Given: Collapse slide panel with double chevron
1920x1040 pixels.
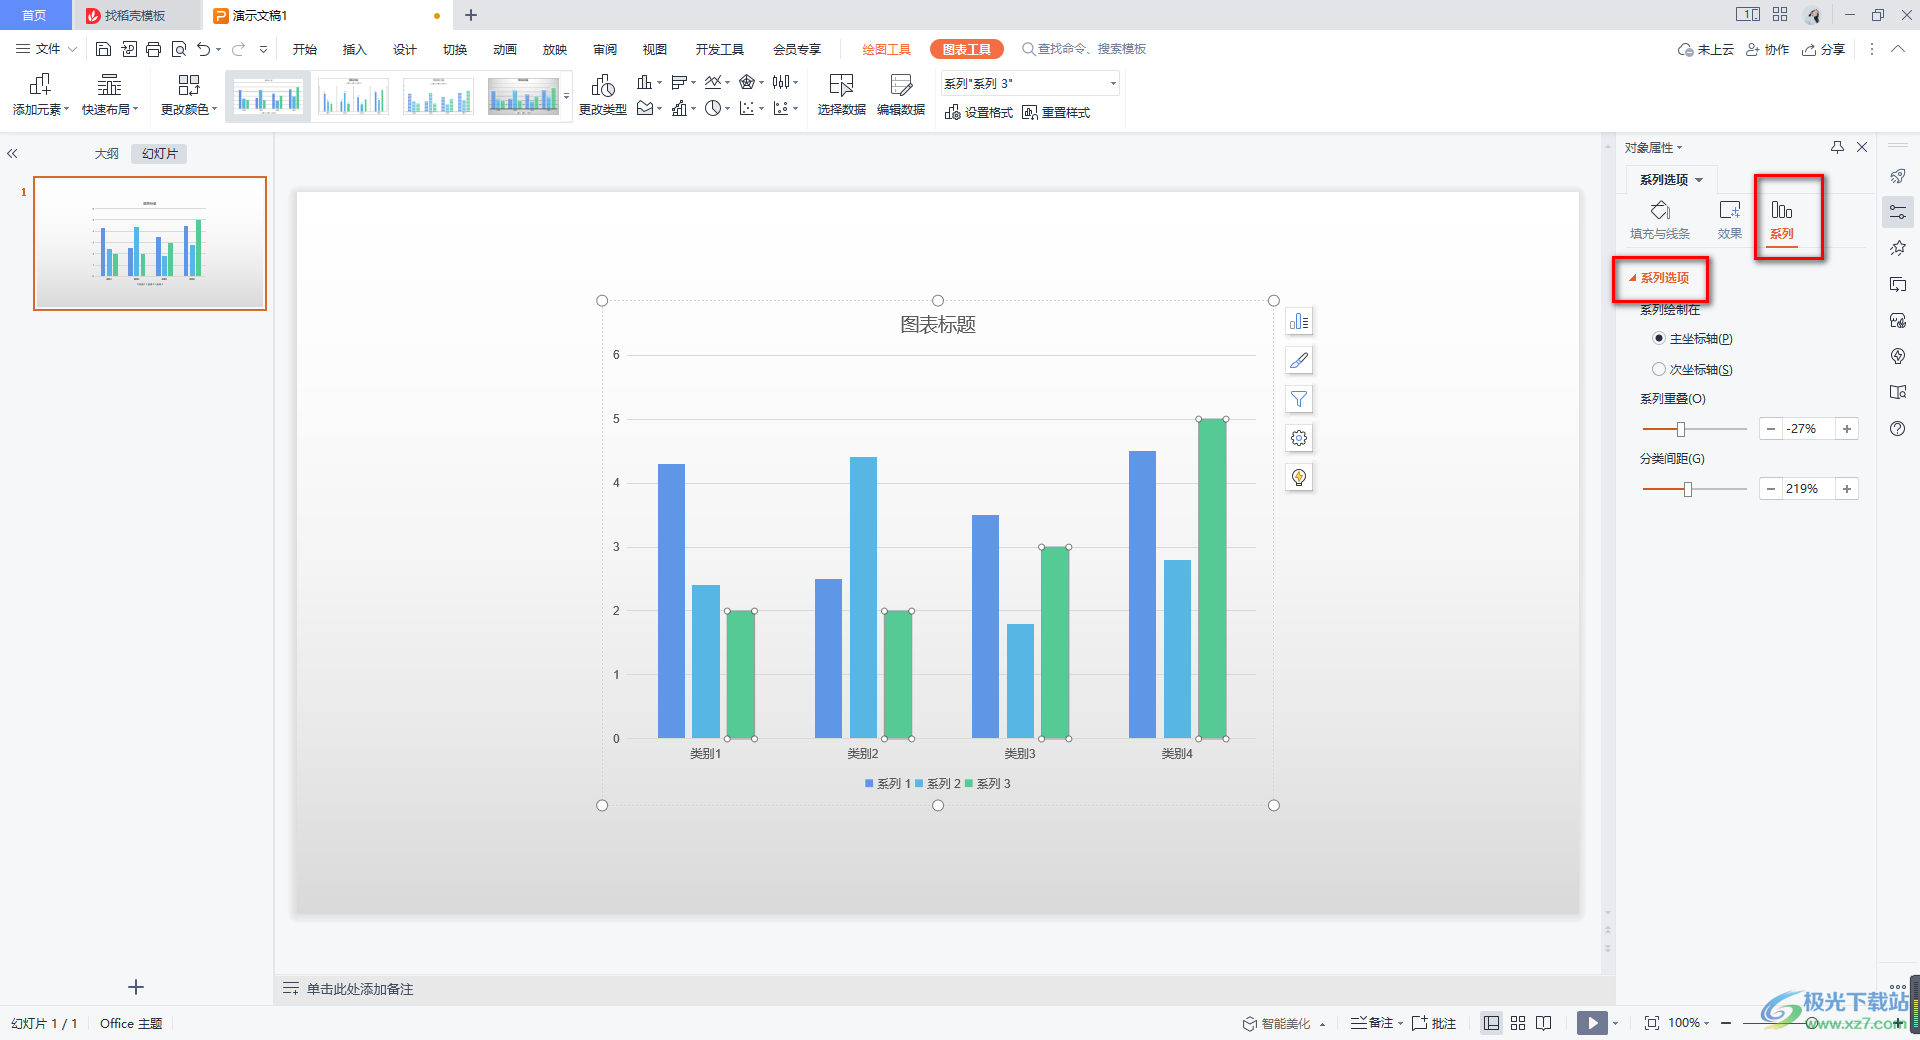Looking at the screenshot, I should [x=13, y=154].
